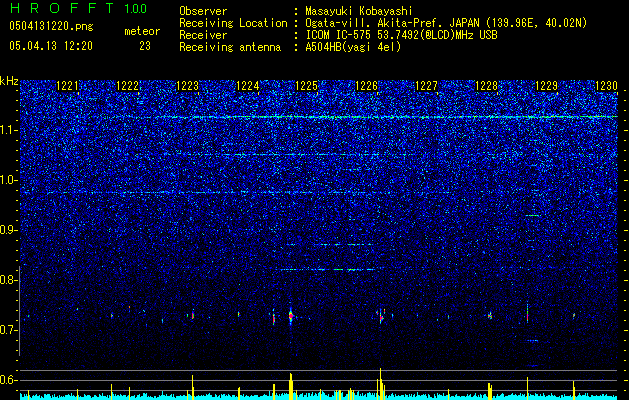Click the HROFFT 1.0.0 title text

(78, 8)
